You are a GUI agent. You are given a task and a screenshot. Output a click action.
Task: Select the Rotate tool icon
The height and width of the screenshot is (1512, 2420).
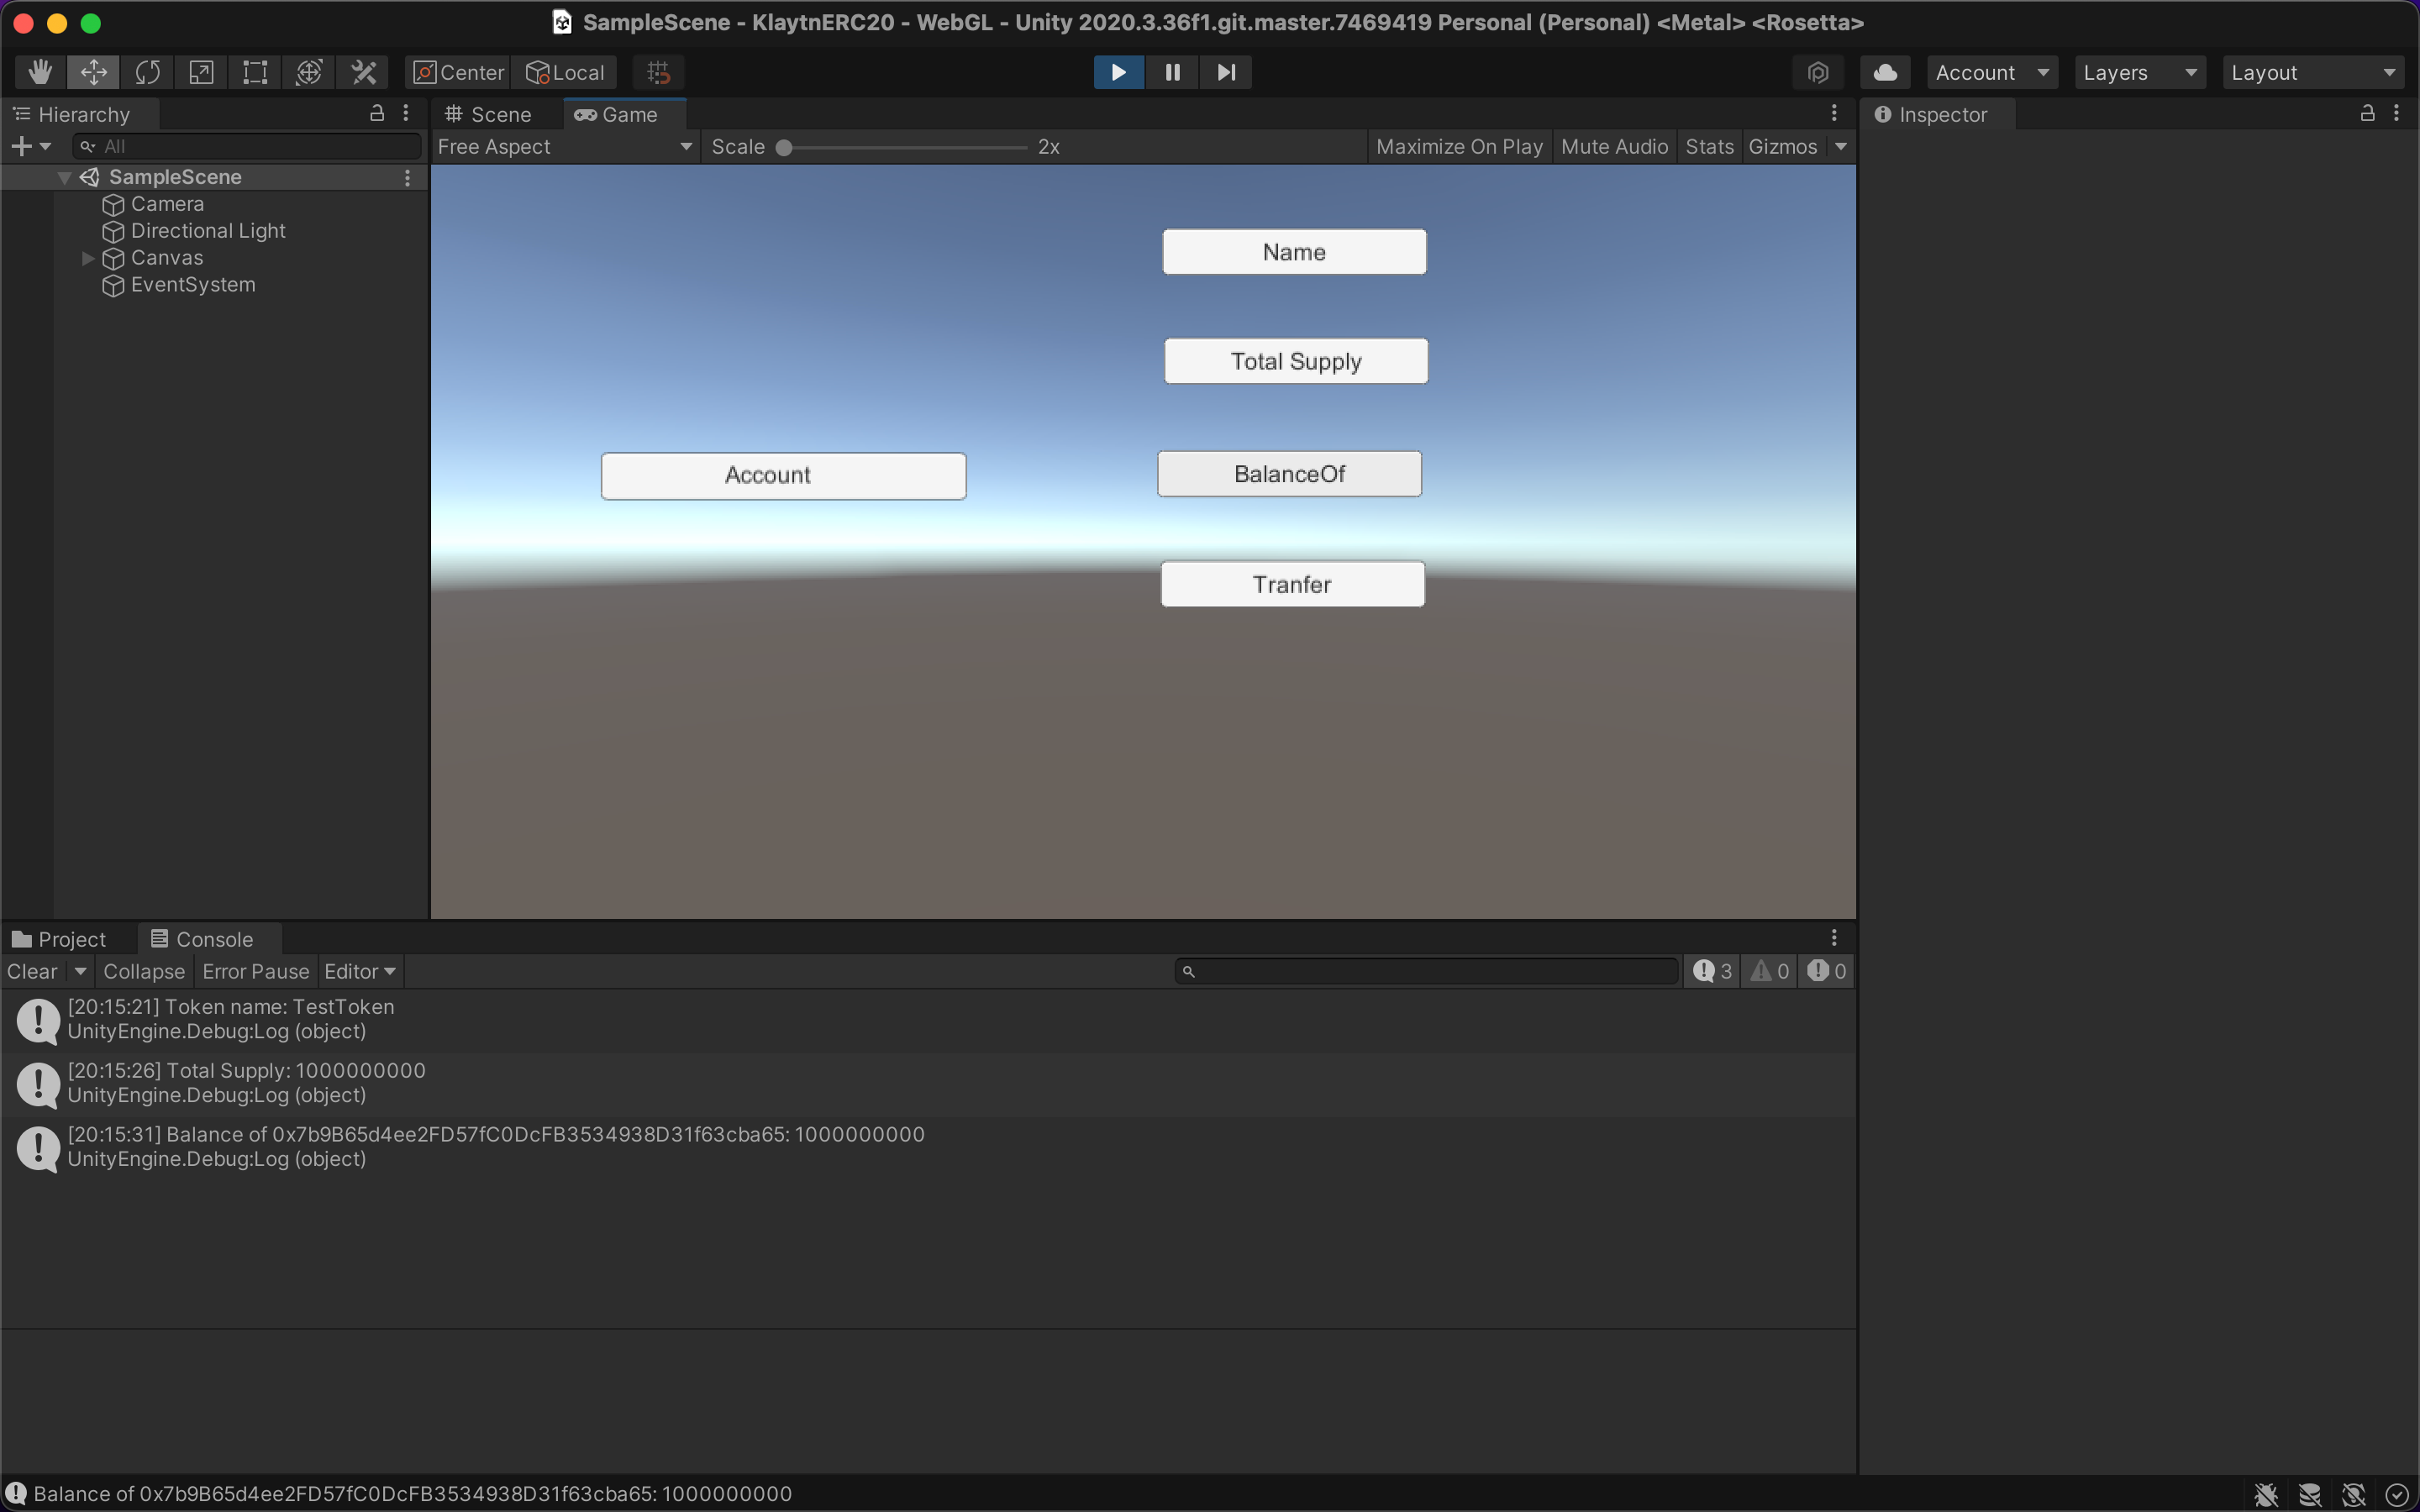(x=147, y=72)
